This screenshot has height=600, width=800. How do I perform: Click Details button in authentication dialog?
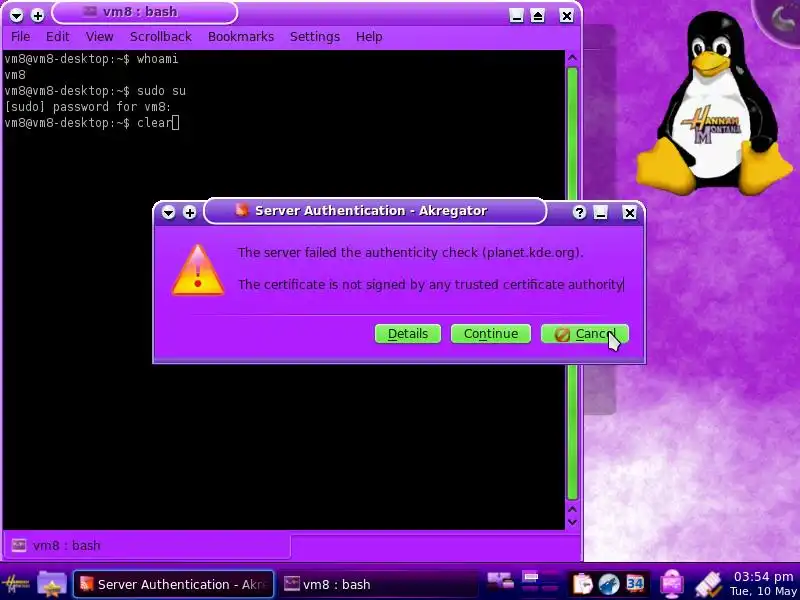pyautogui.click(x=408, y=334)
